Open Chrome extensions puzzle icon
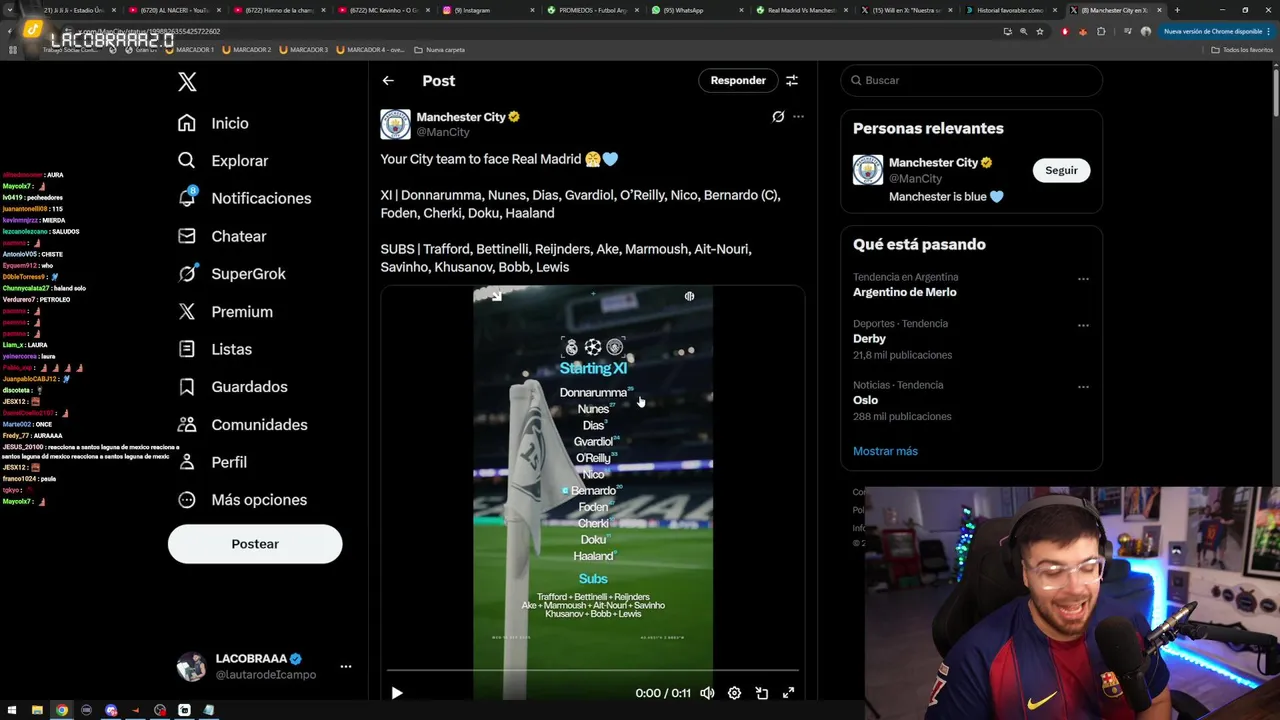 [x=1101, y=32]
